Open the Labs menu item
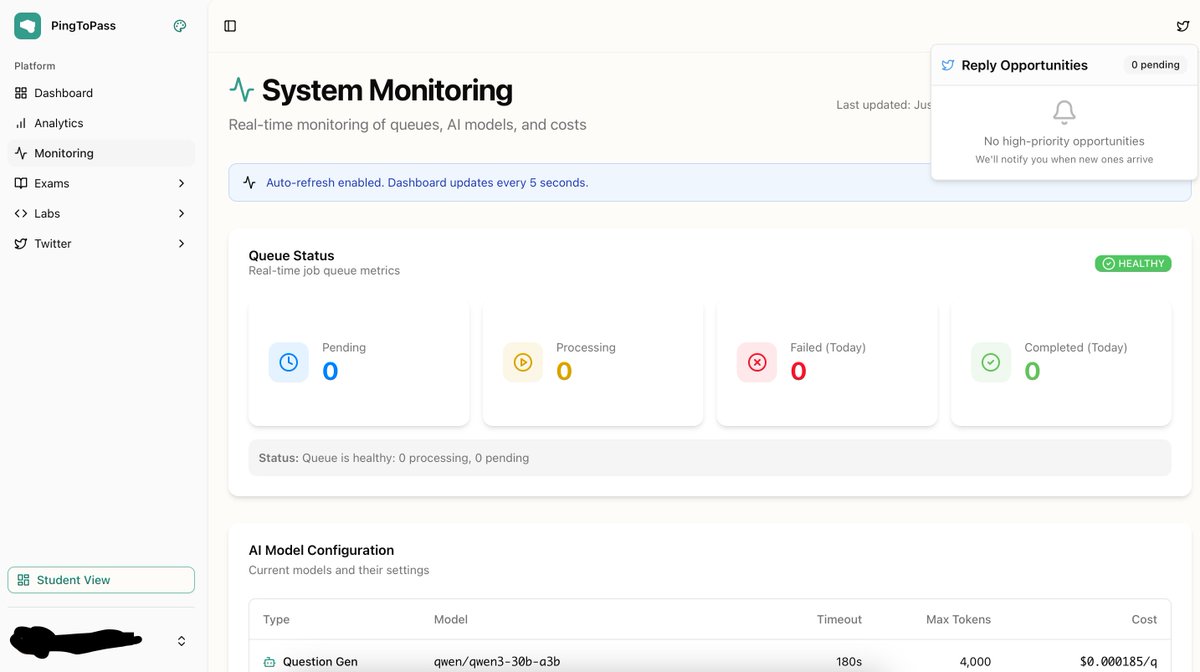This screenshot has width=1200, height=672. click(x=101, y=213)
